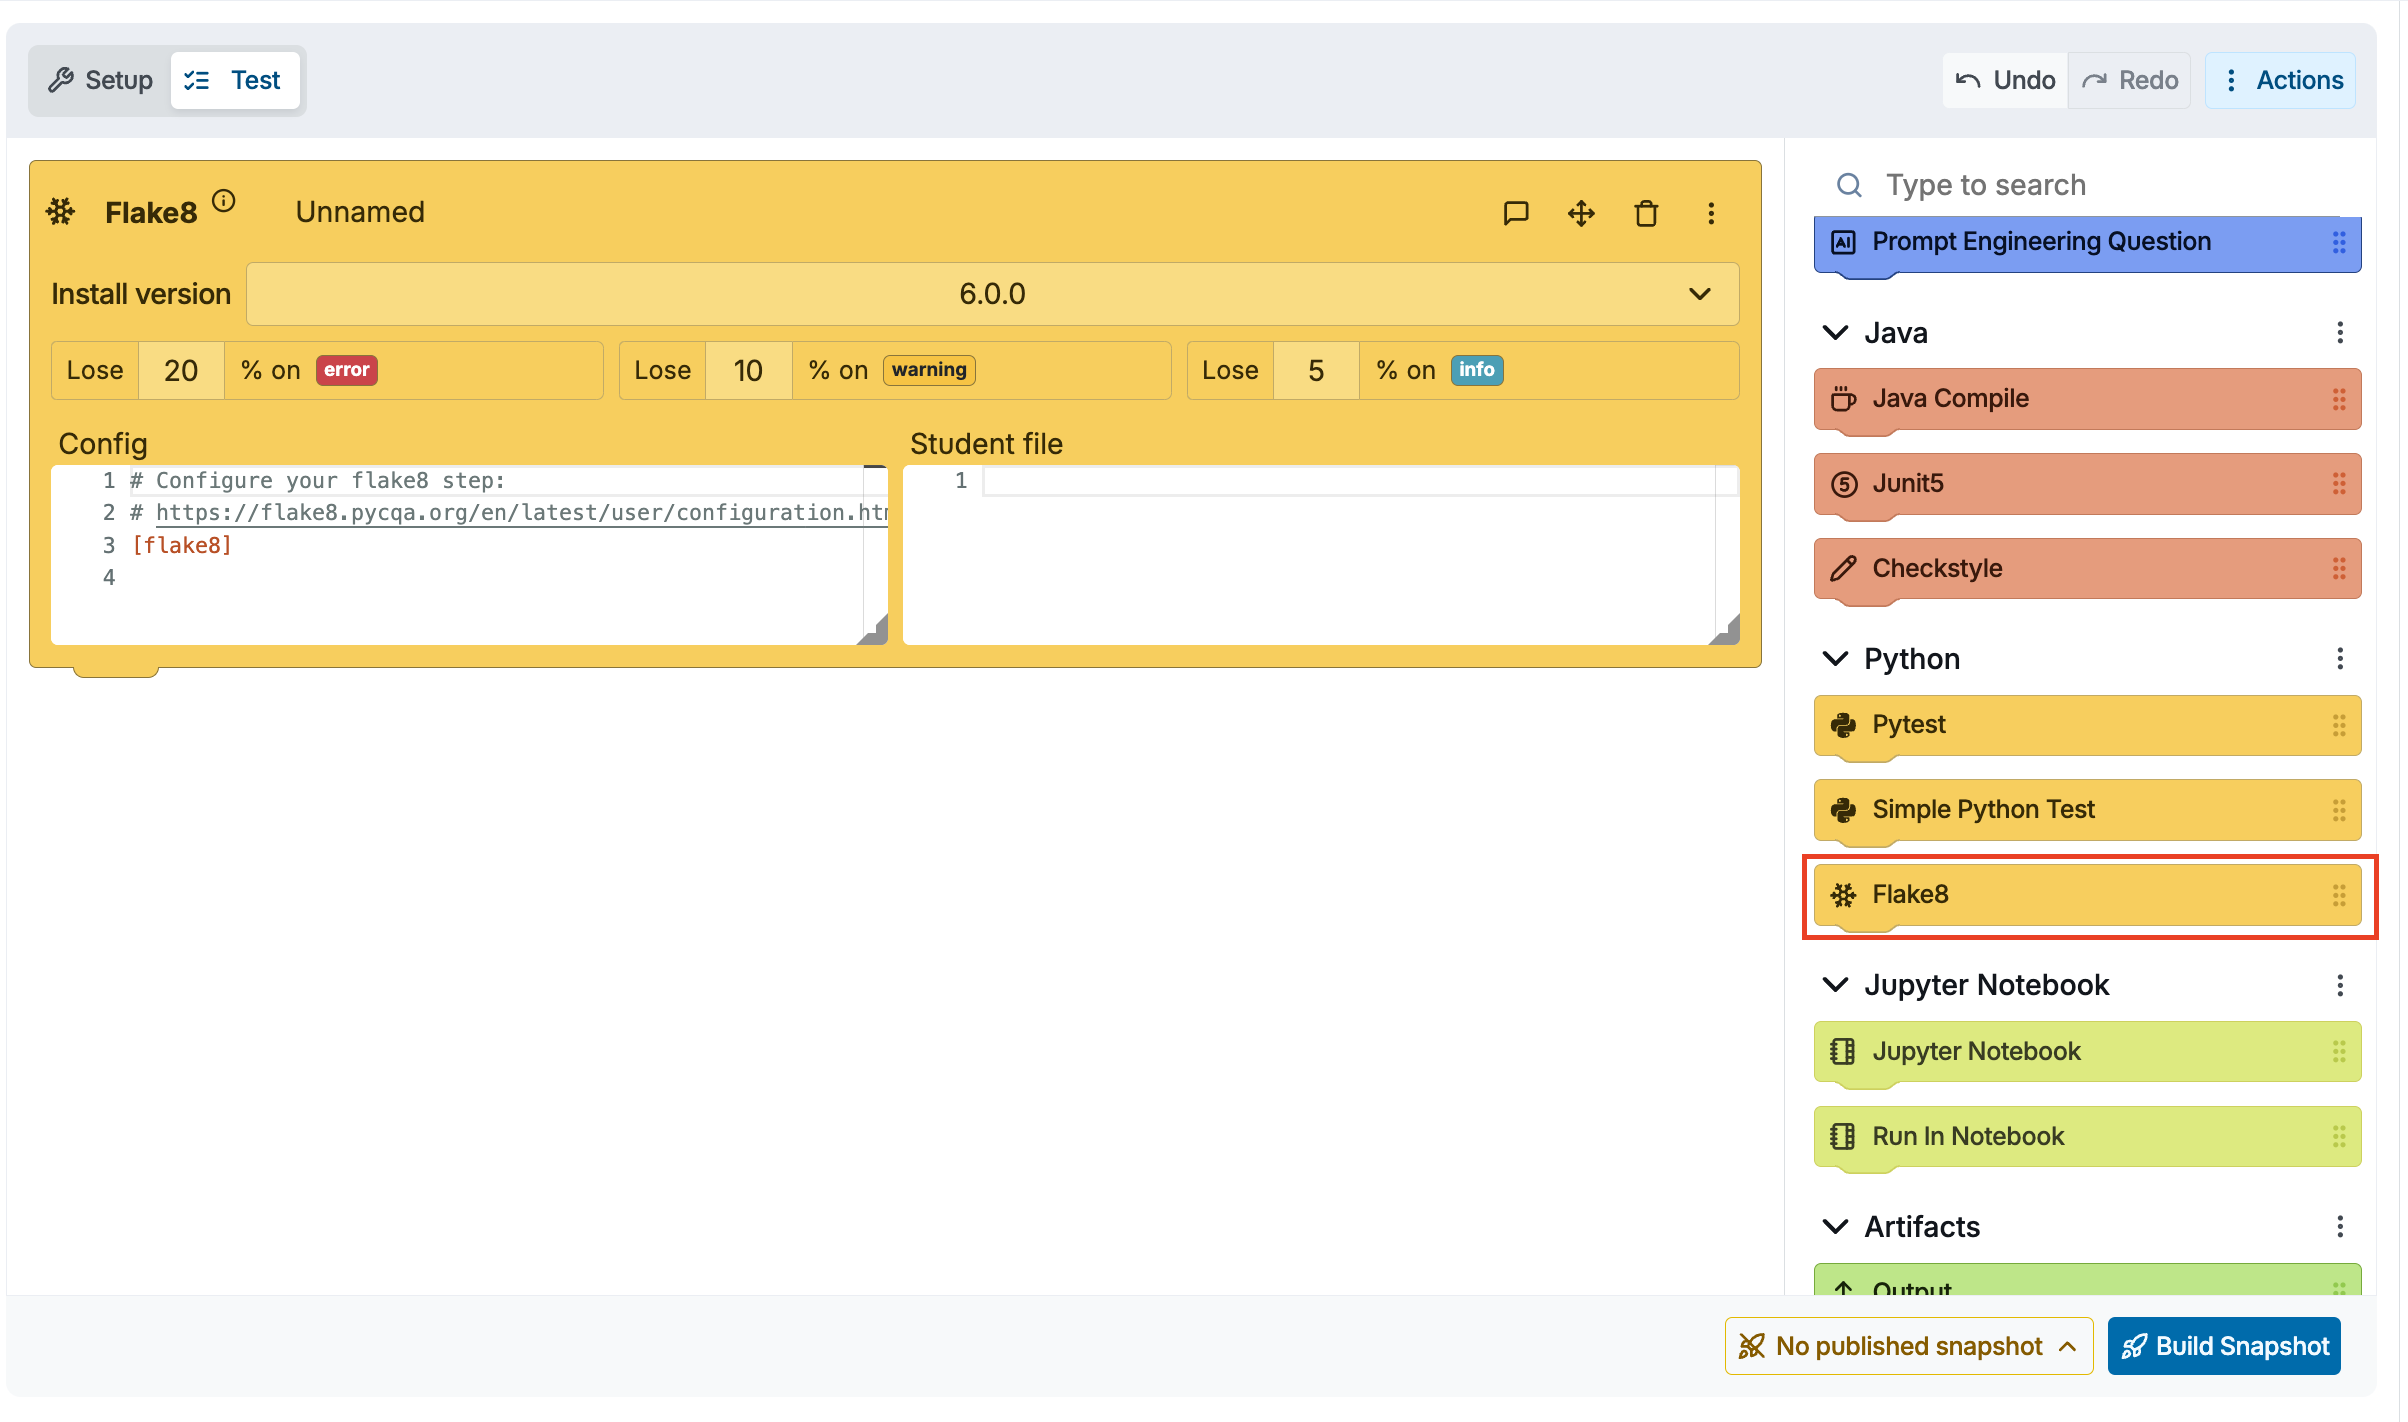Click the search magnifier icon

coord(1849,185)
